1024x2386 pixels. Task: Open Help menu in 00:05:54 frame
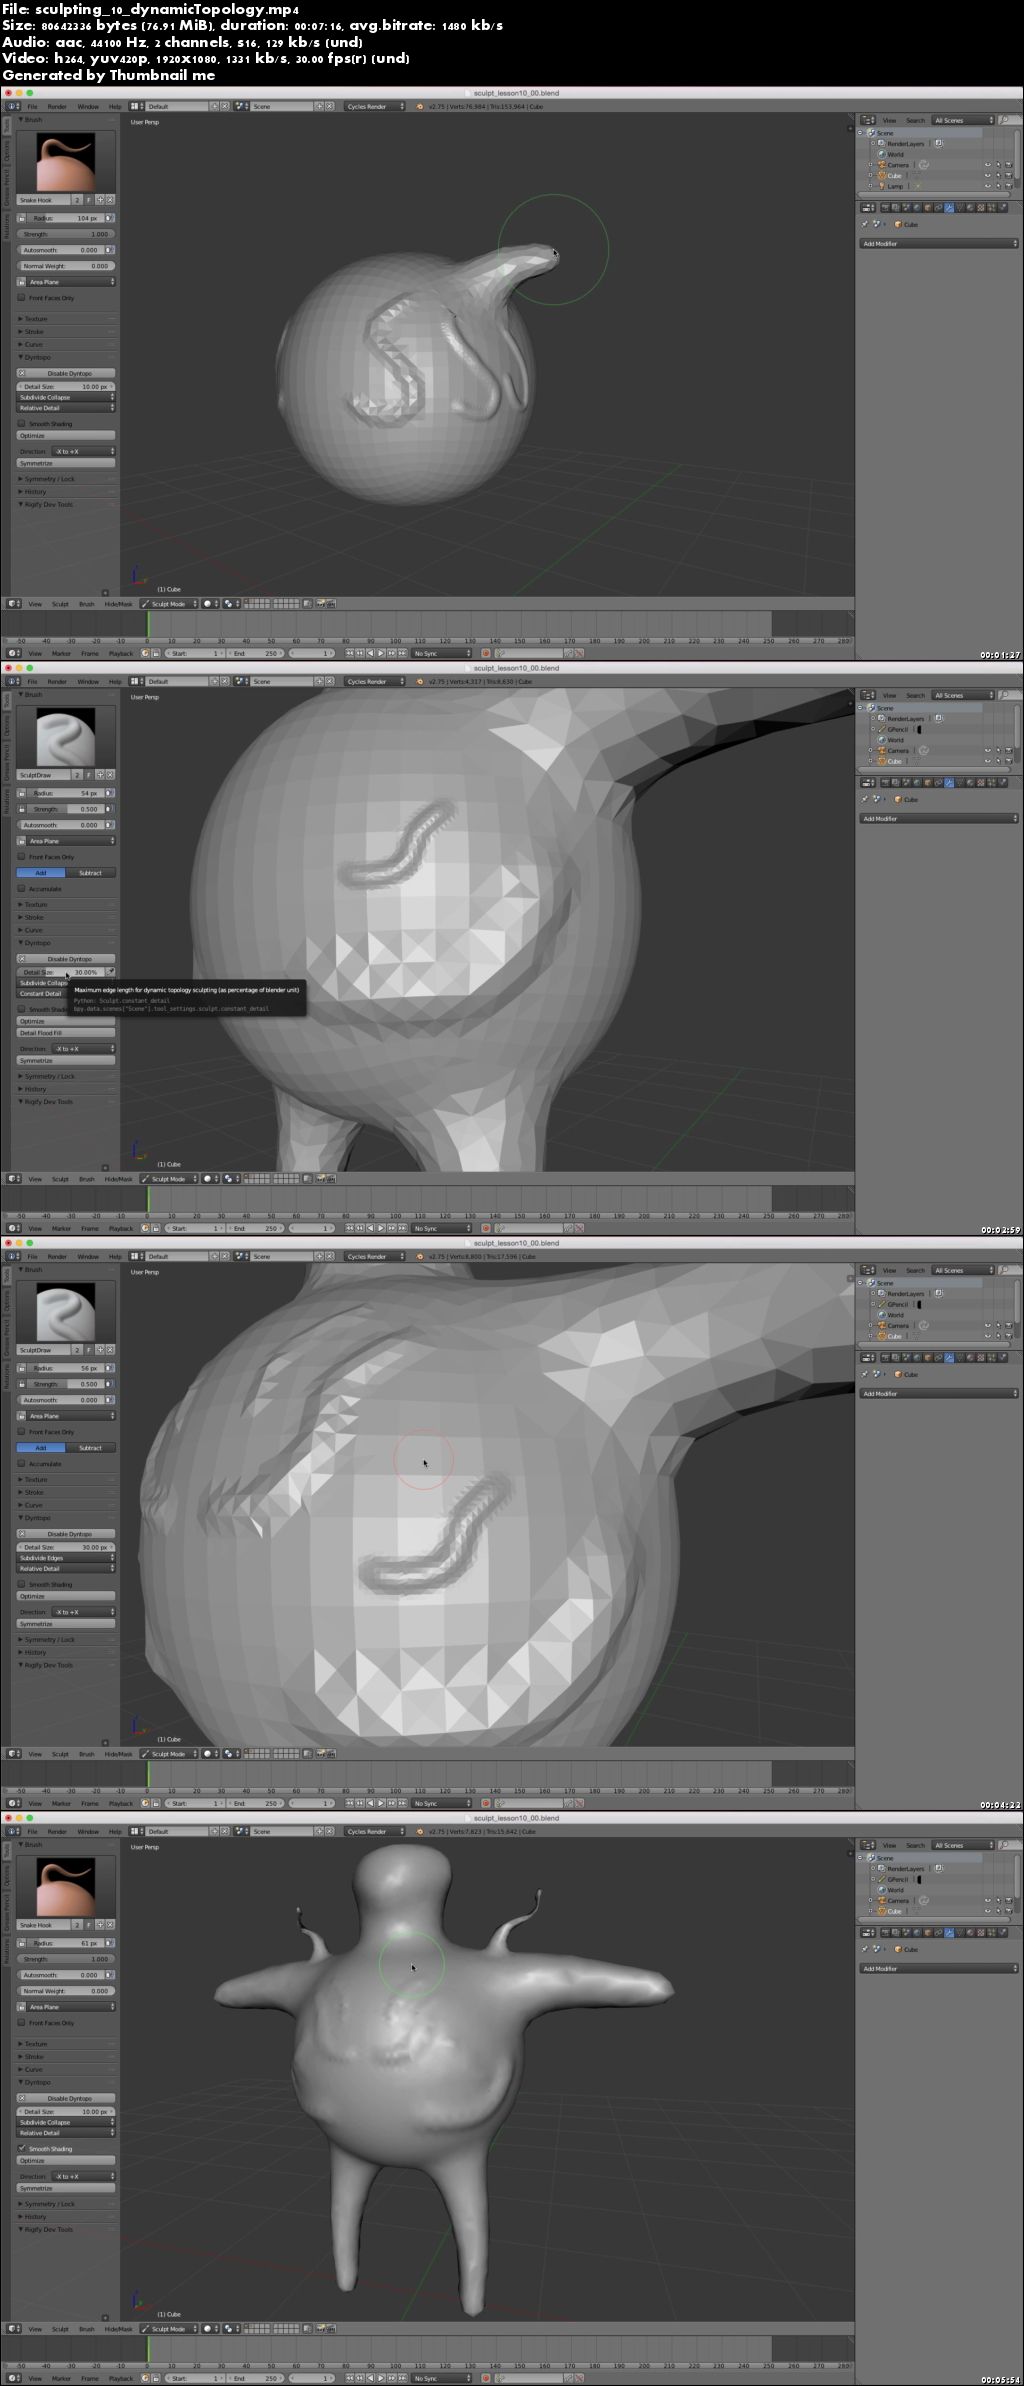(x=115, y=1831)
